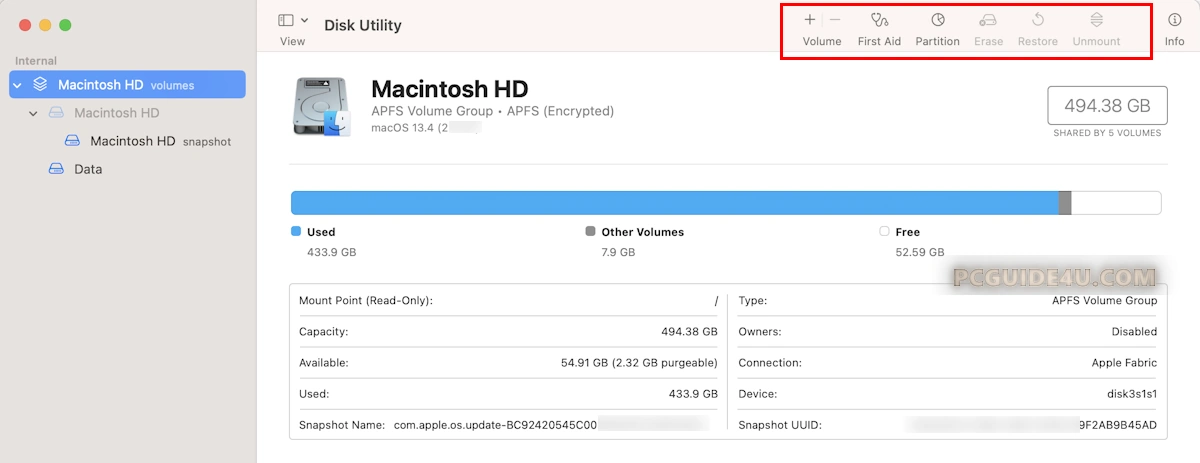Add a volume with plus icon
This screenshot has width=1200, height=463.
[x=809, y=20]
